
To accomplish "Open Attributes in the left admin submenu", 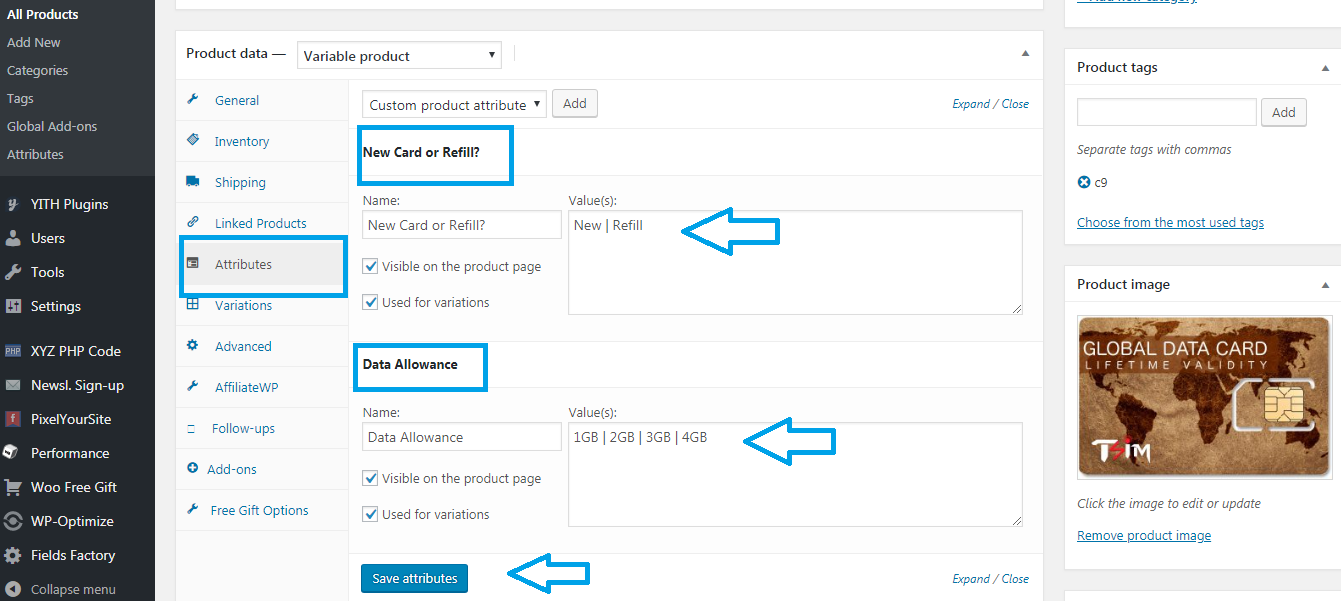I will (35, 154).
